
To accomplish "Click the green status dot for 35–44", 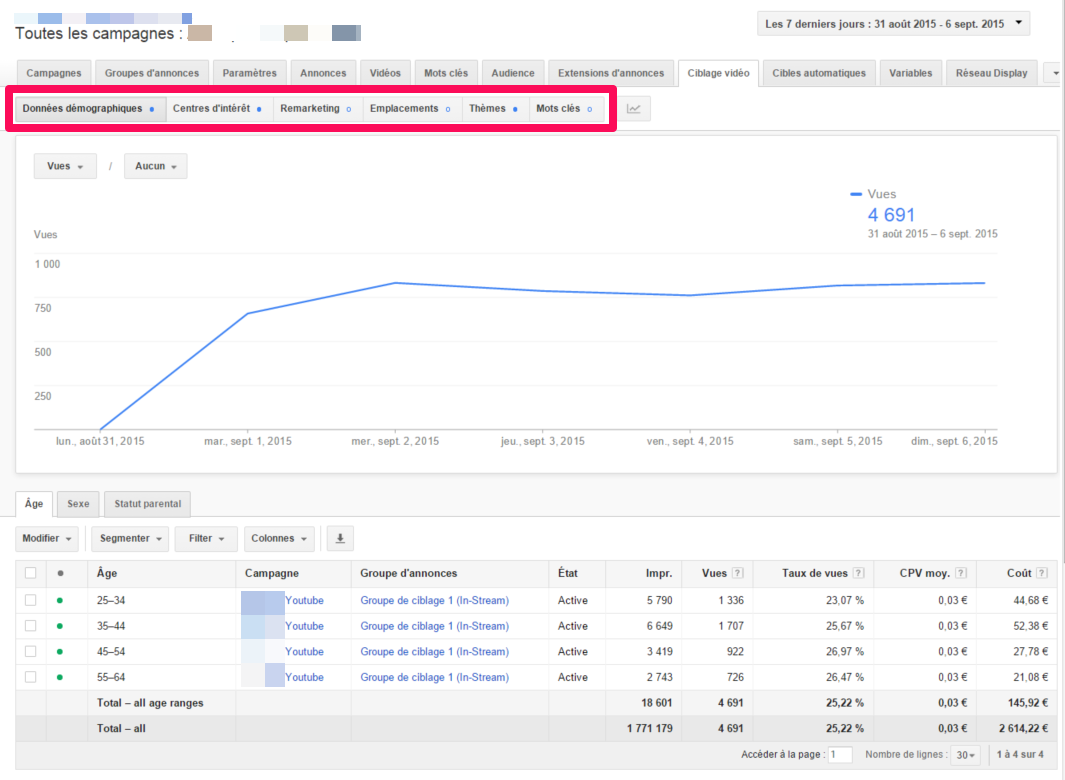I will (60, 626).
